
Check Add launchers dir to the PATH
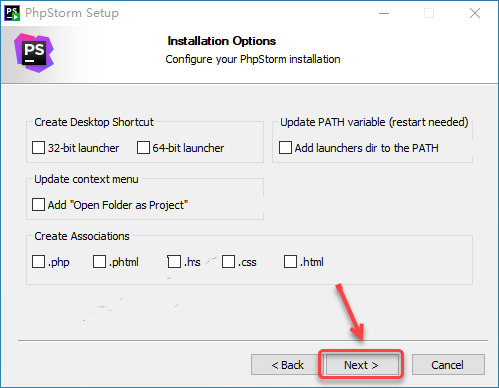[285, 148]
